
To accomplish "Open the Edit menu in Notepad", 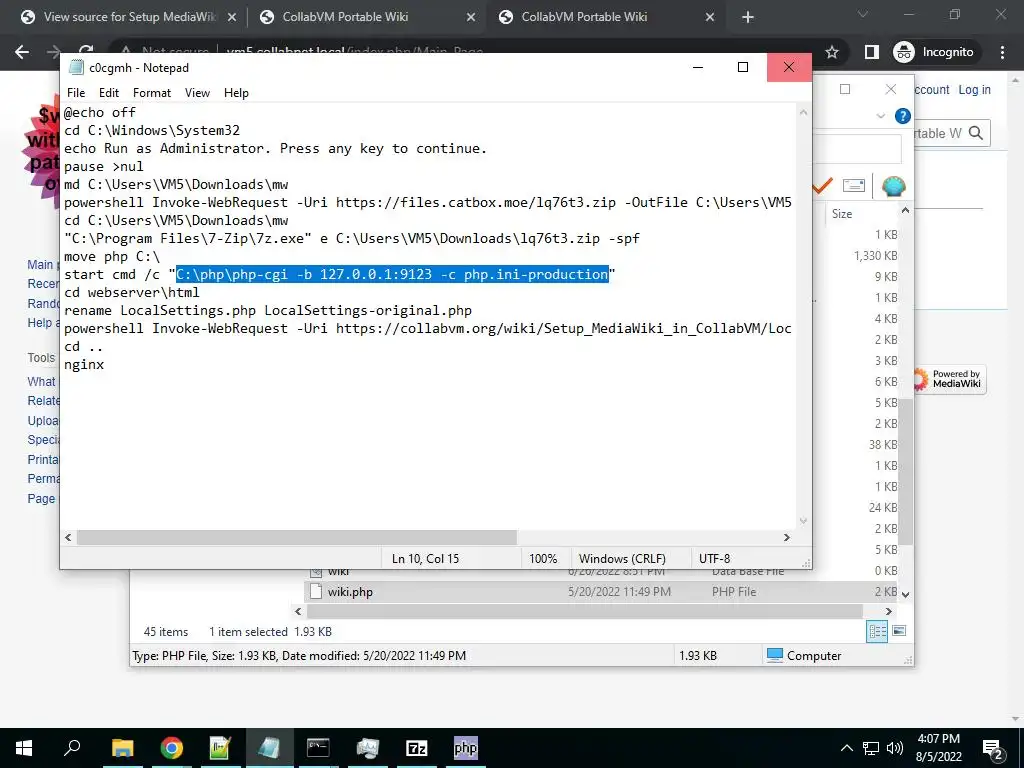I will pyautogui.click(x=108, y=93).
